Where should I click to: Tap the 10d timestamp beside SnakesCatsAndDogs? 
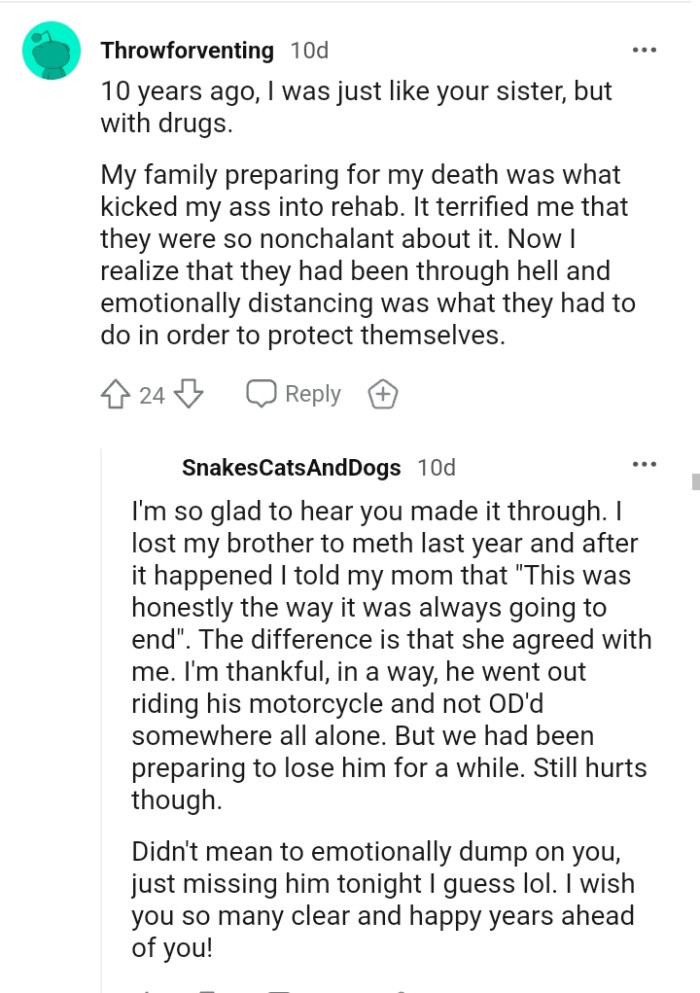pyautogui.click(x=436, y=467)
